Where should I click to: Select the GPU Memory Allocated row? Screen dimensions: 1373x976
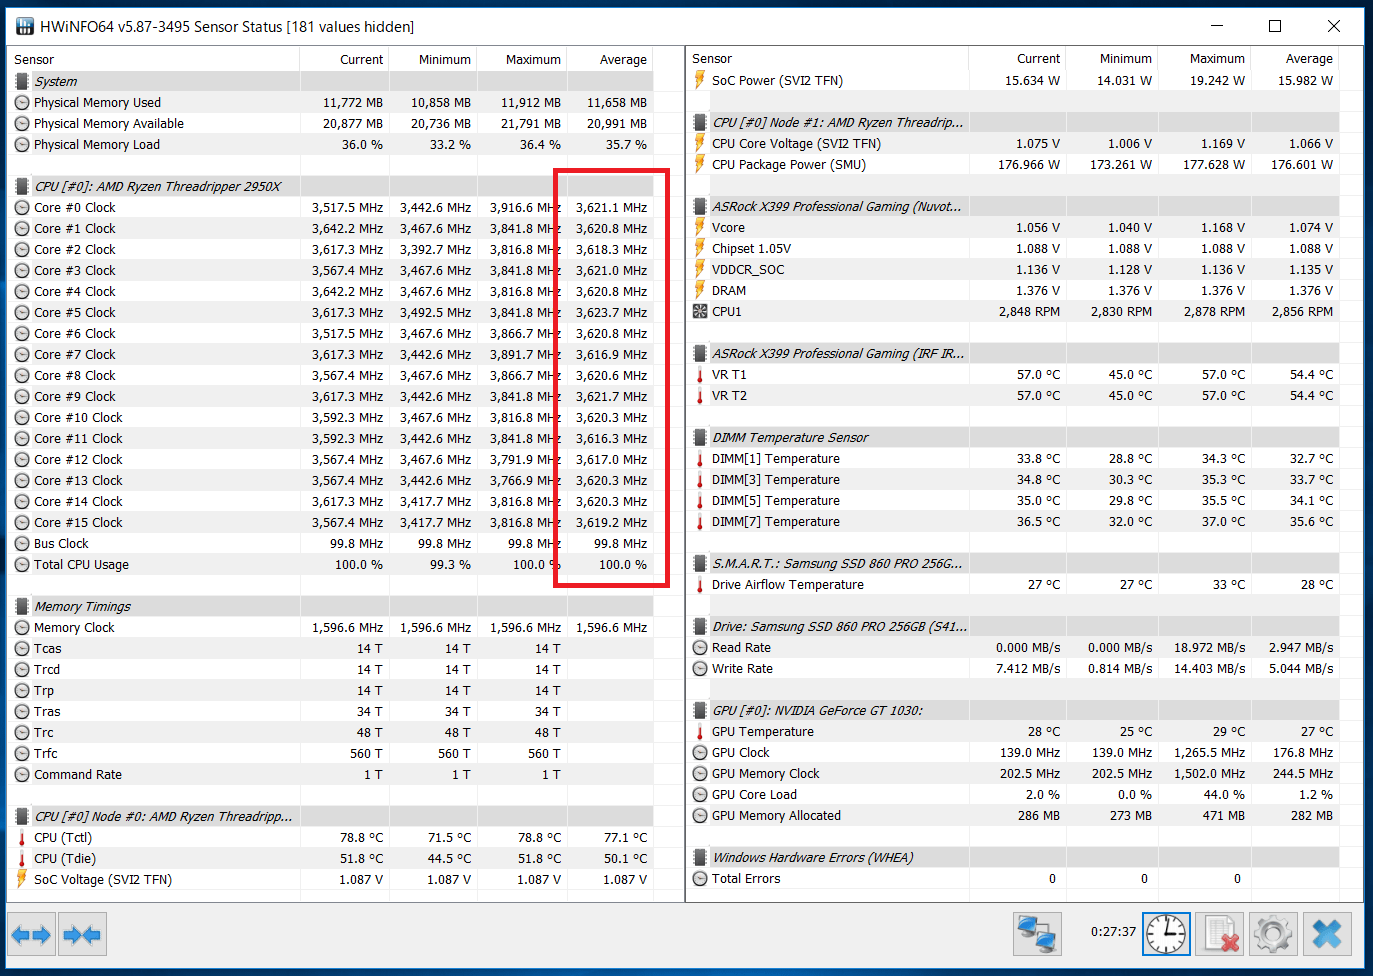[x=1014, y=815]
